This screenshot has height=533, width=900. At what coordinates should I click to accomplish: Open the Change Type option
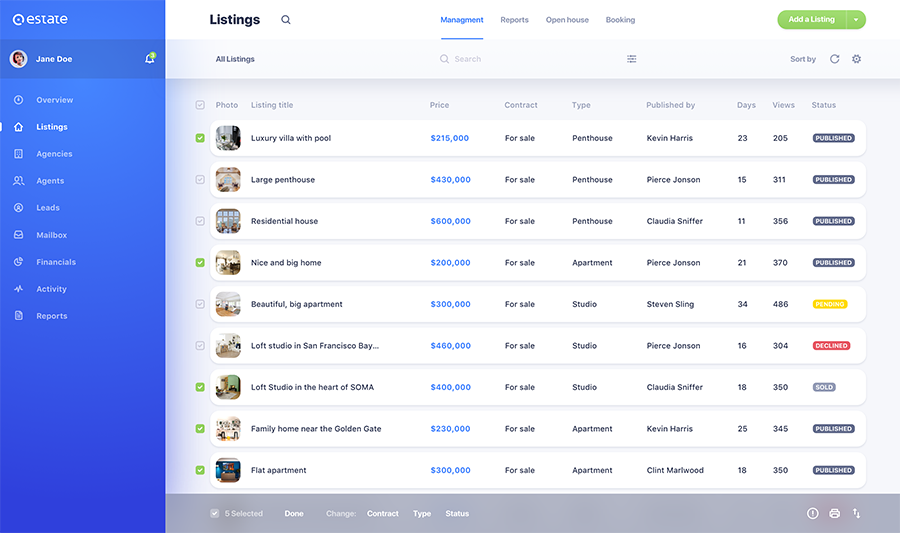tap(422, 513)
